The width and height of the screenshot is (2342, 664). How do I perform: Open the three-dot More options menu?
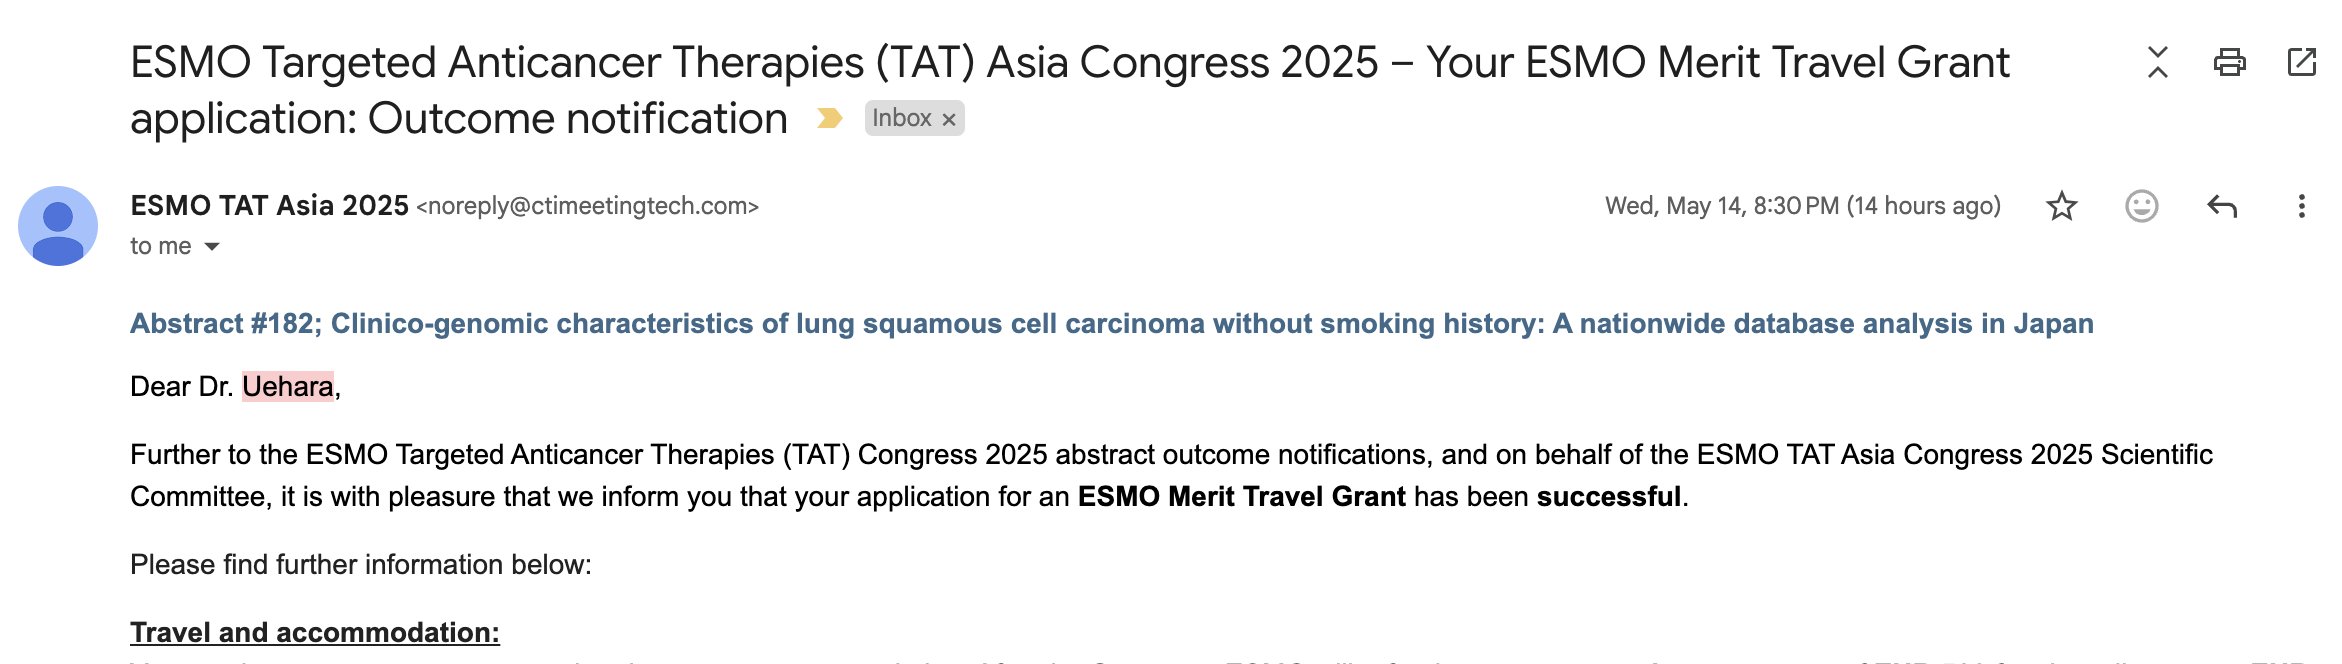2301,206
